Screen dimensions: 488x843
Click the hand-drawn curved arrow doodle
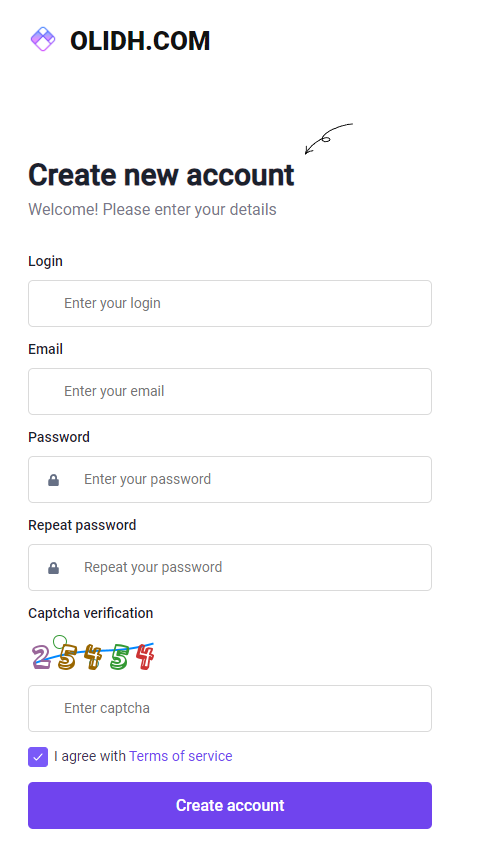[328, 138]
